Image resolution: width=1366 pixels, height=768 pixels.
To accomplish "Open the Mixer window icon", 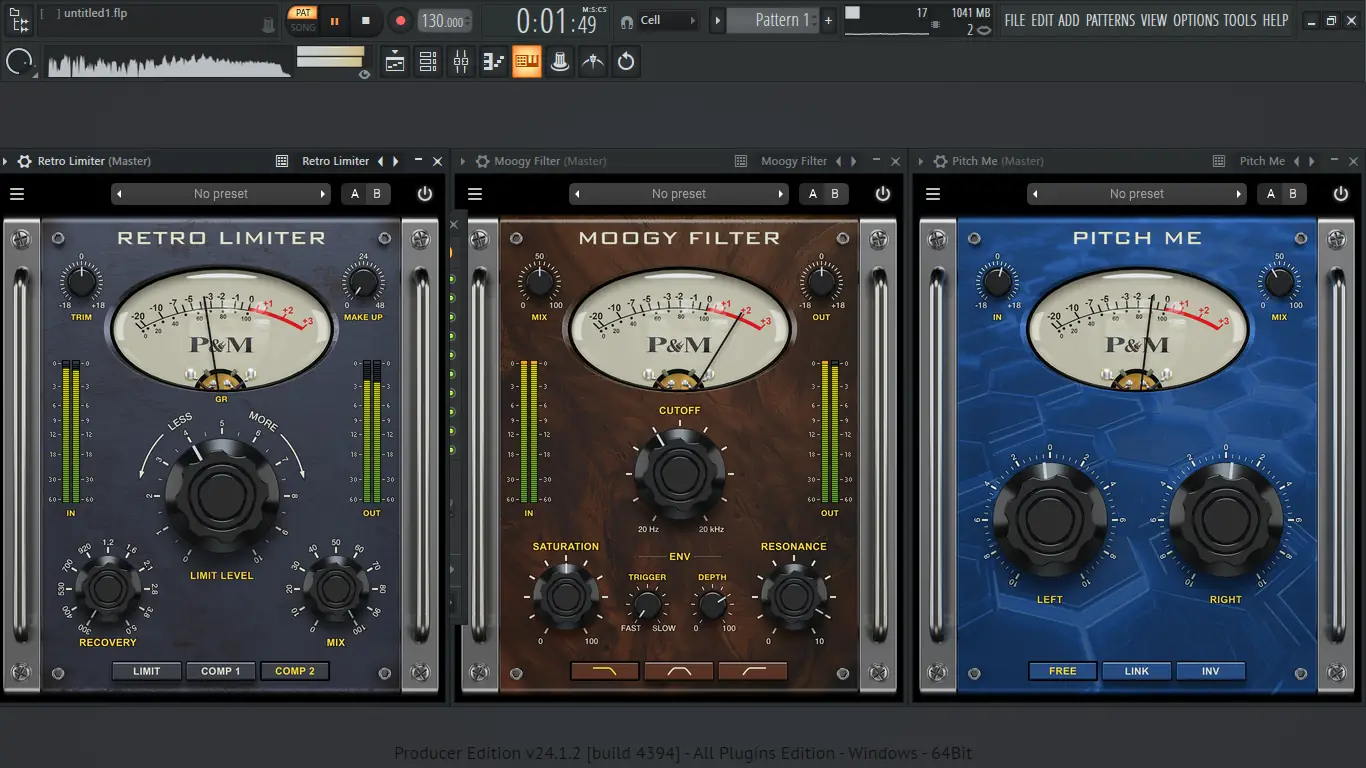I will tap(461, 62).
